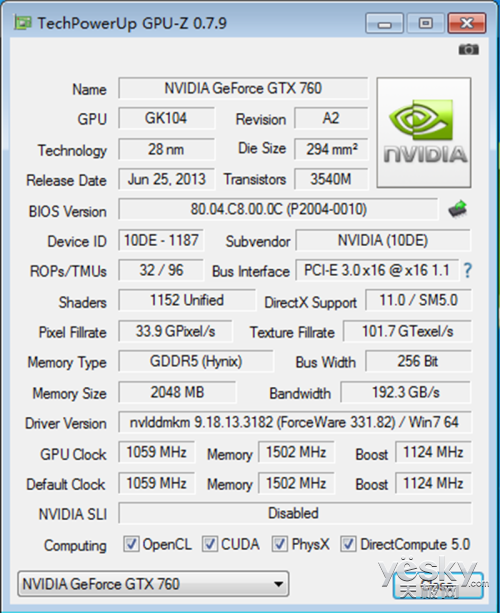Click the GPU Clock row Boost 1124 MHz
Viewport: 500px width, 613px height.
point(434,452)
